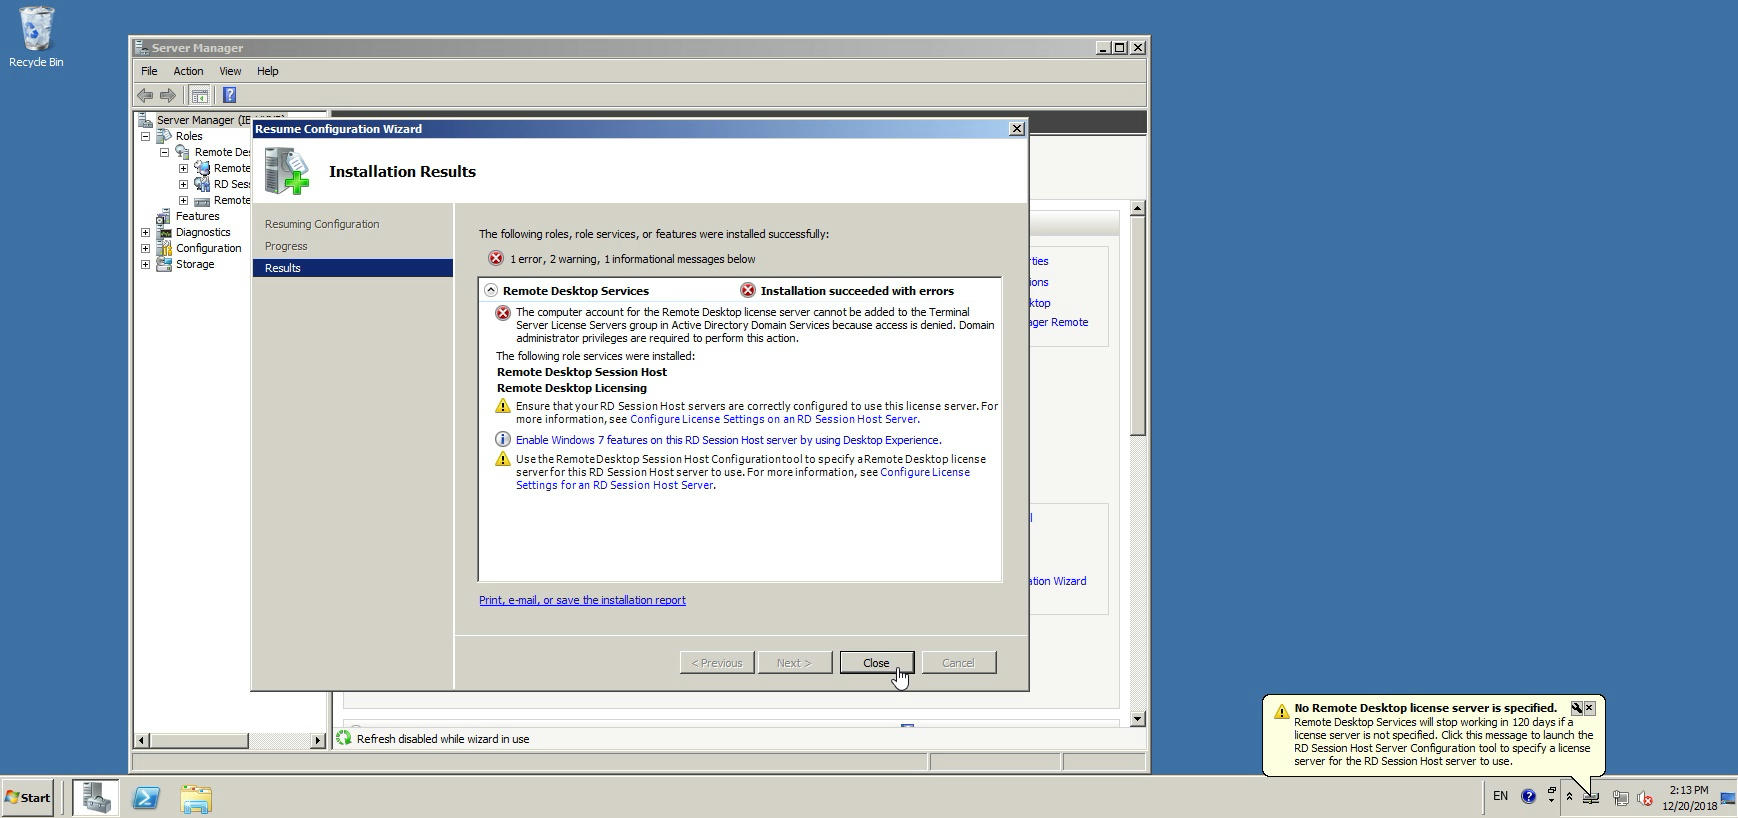Open Windows Explorer from the taskbar
Viewport: 1738px width, 818px height.
196,798
